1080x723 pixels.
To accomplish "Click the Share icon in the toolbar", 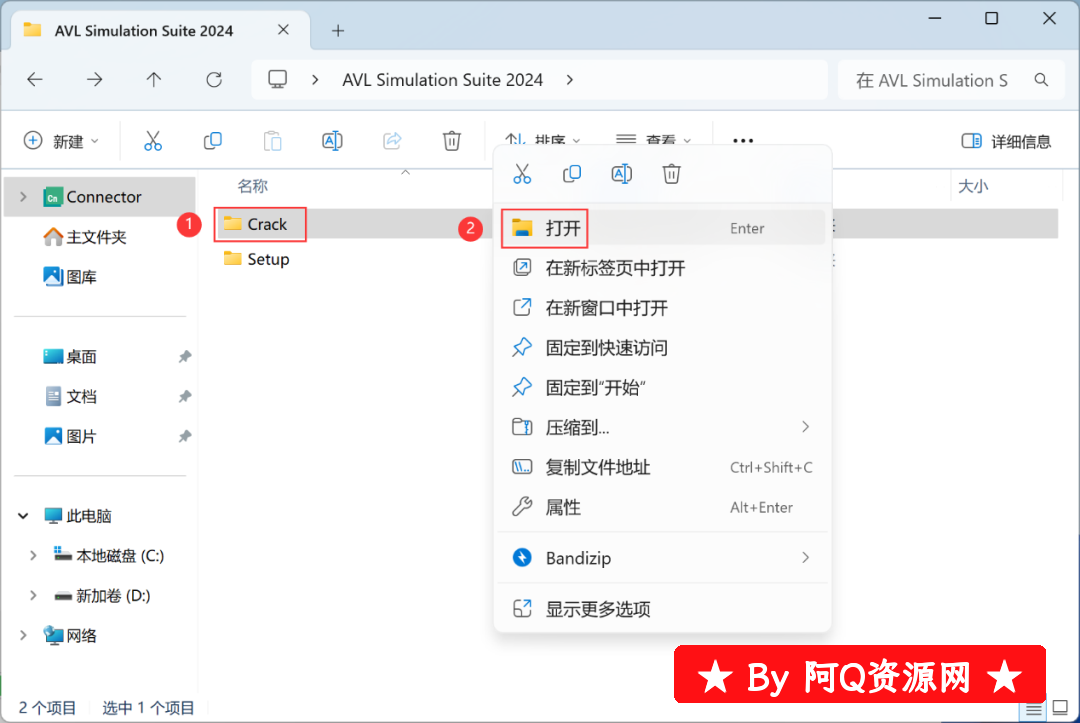I will coord(392,141).
